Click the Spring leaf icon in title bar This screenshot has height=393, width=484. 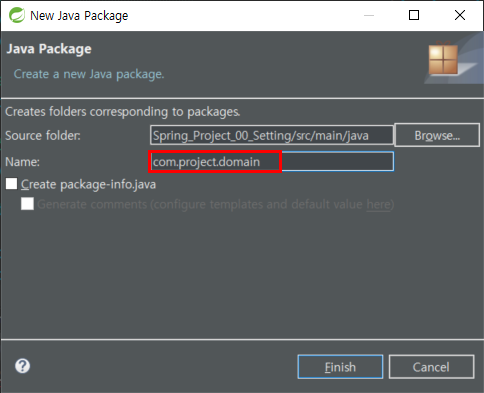pos(17,15)
